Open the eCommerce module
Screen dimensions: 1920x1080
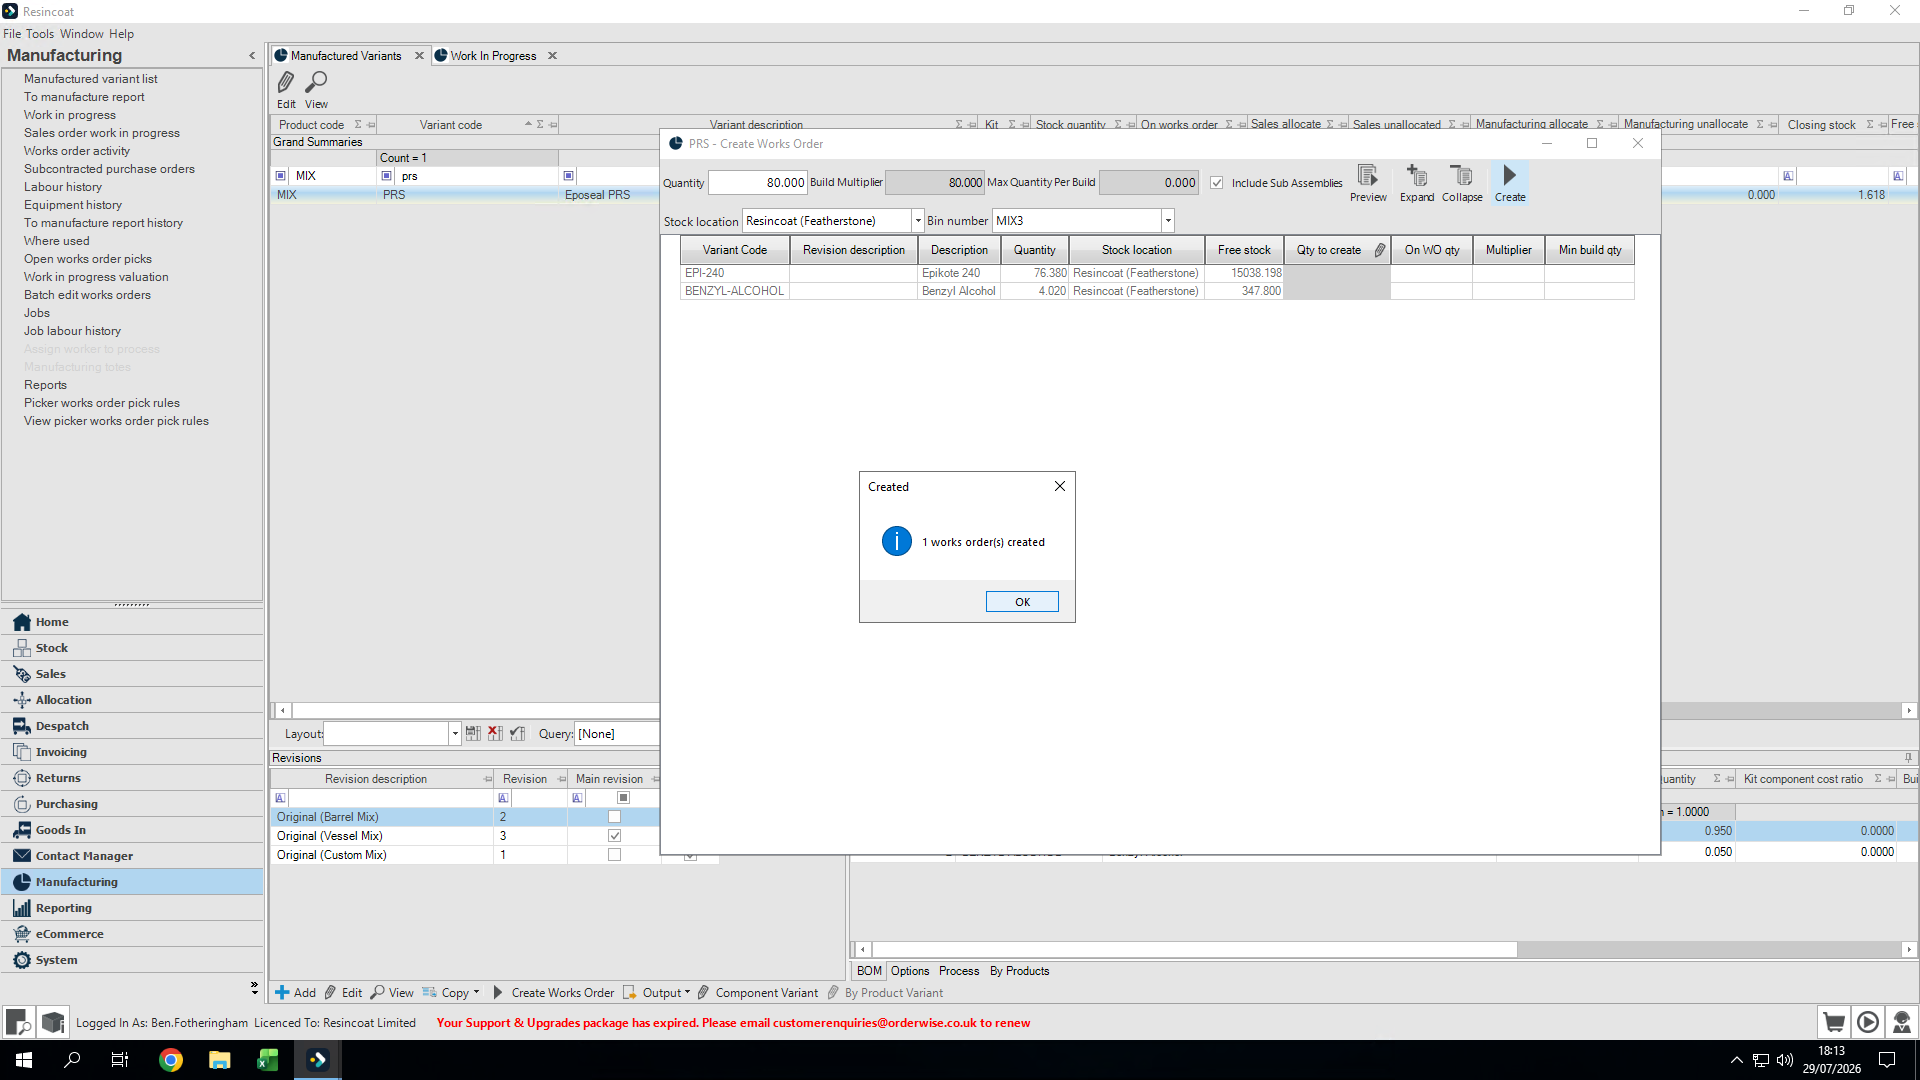[133, 934]
